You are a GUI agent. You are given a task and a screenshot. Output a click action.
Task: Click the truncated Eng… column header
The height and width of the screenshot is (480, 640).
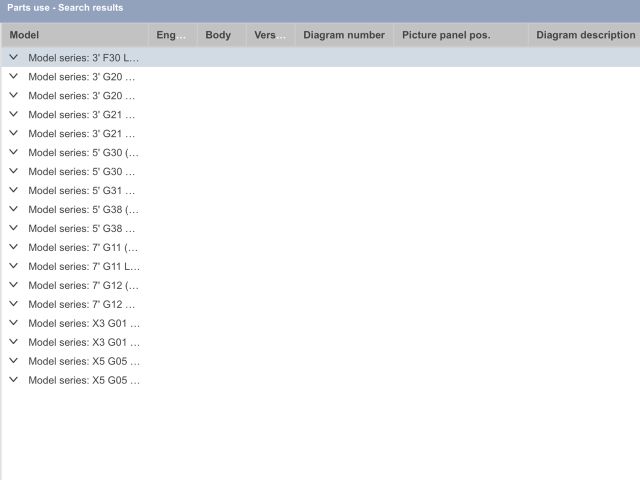[x=171, y=35]
